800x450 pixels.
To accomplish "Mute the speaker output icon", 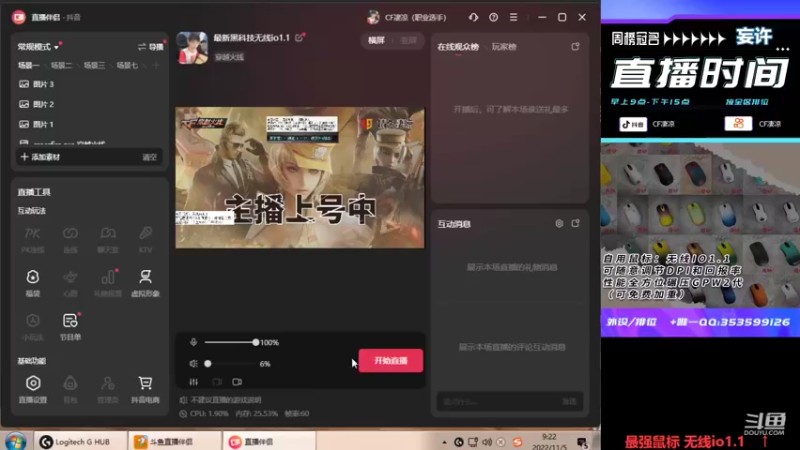I will tap(193, 364).
